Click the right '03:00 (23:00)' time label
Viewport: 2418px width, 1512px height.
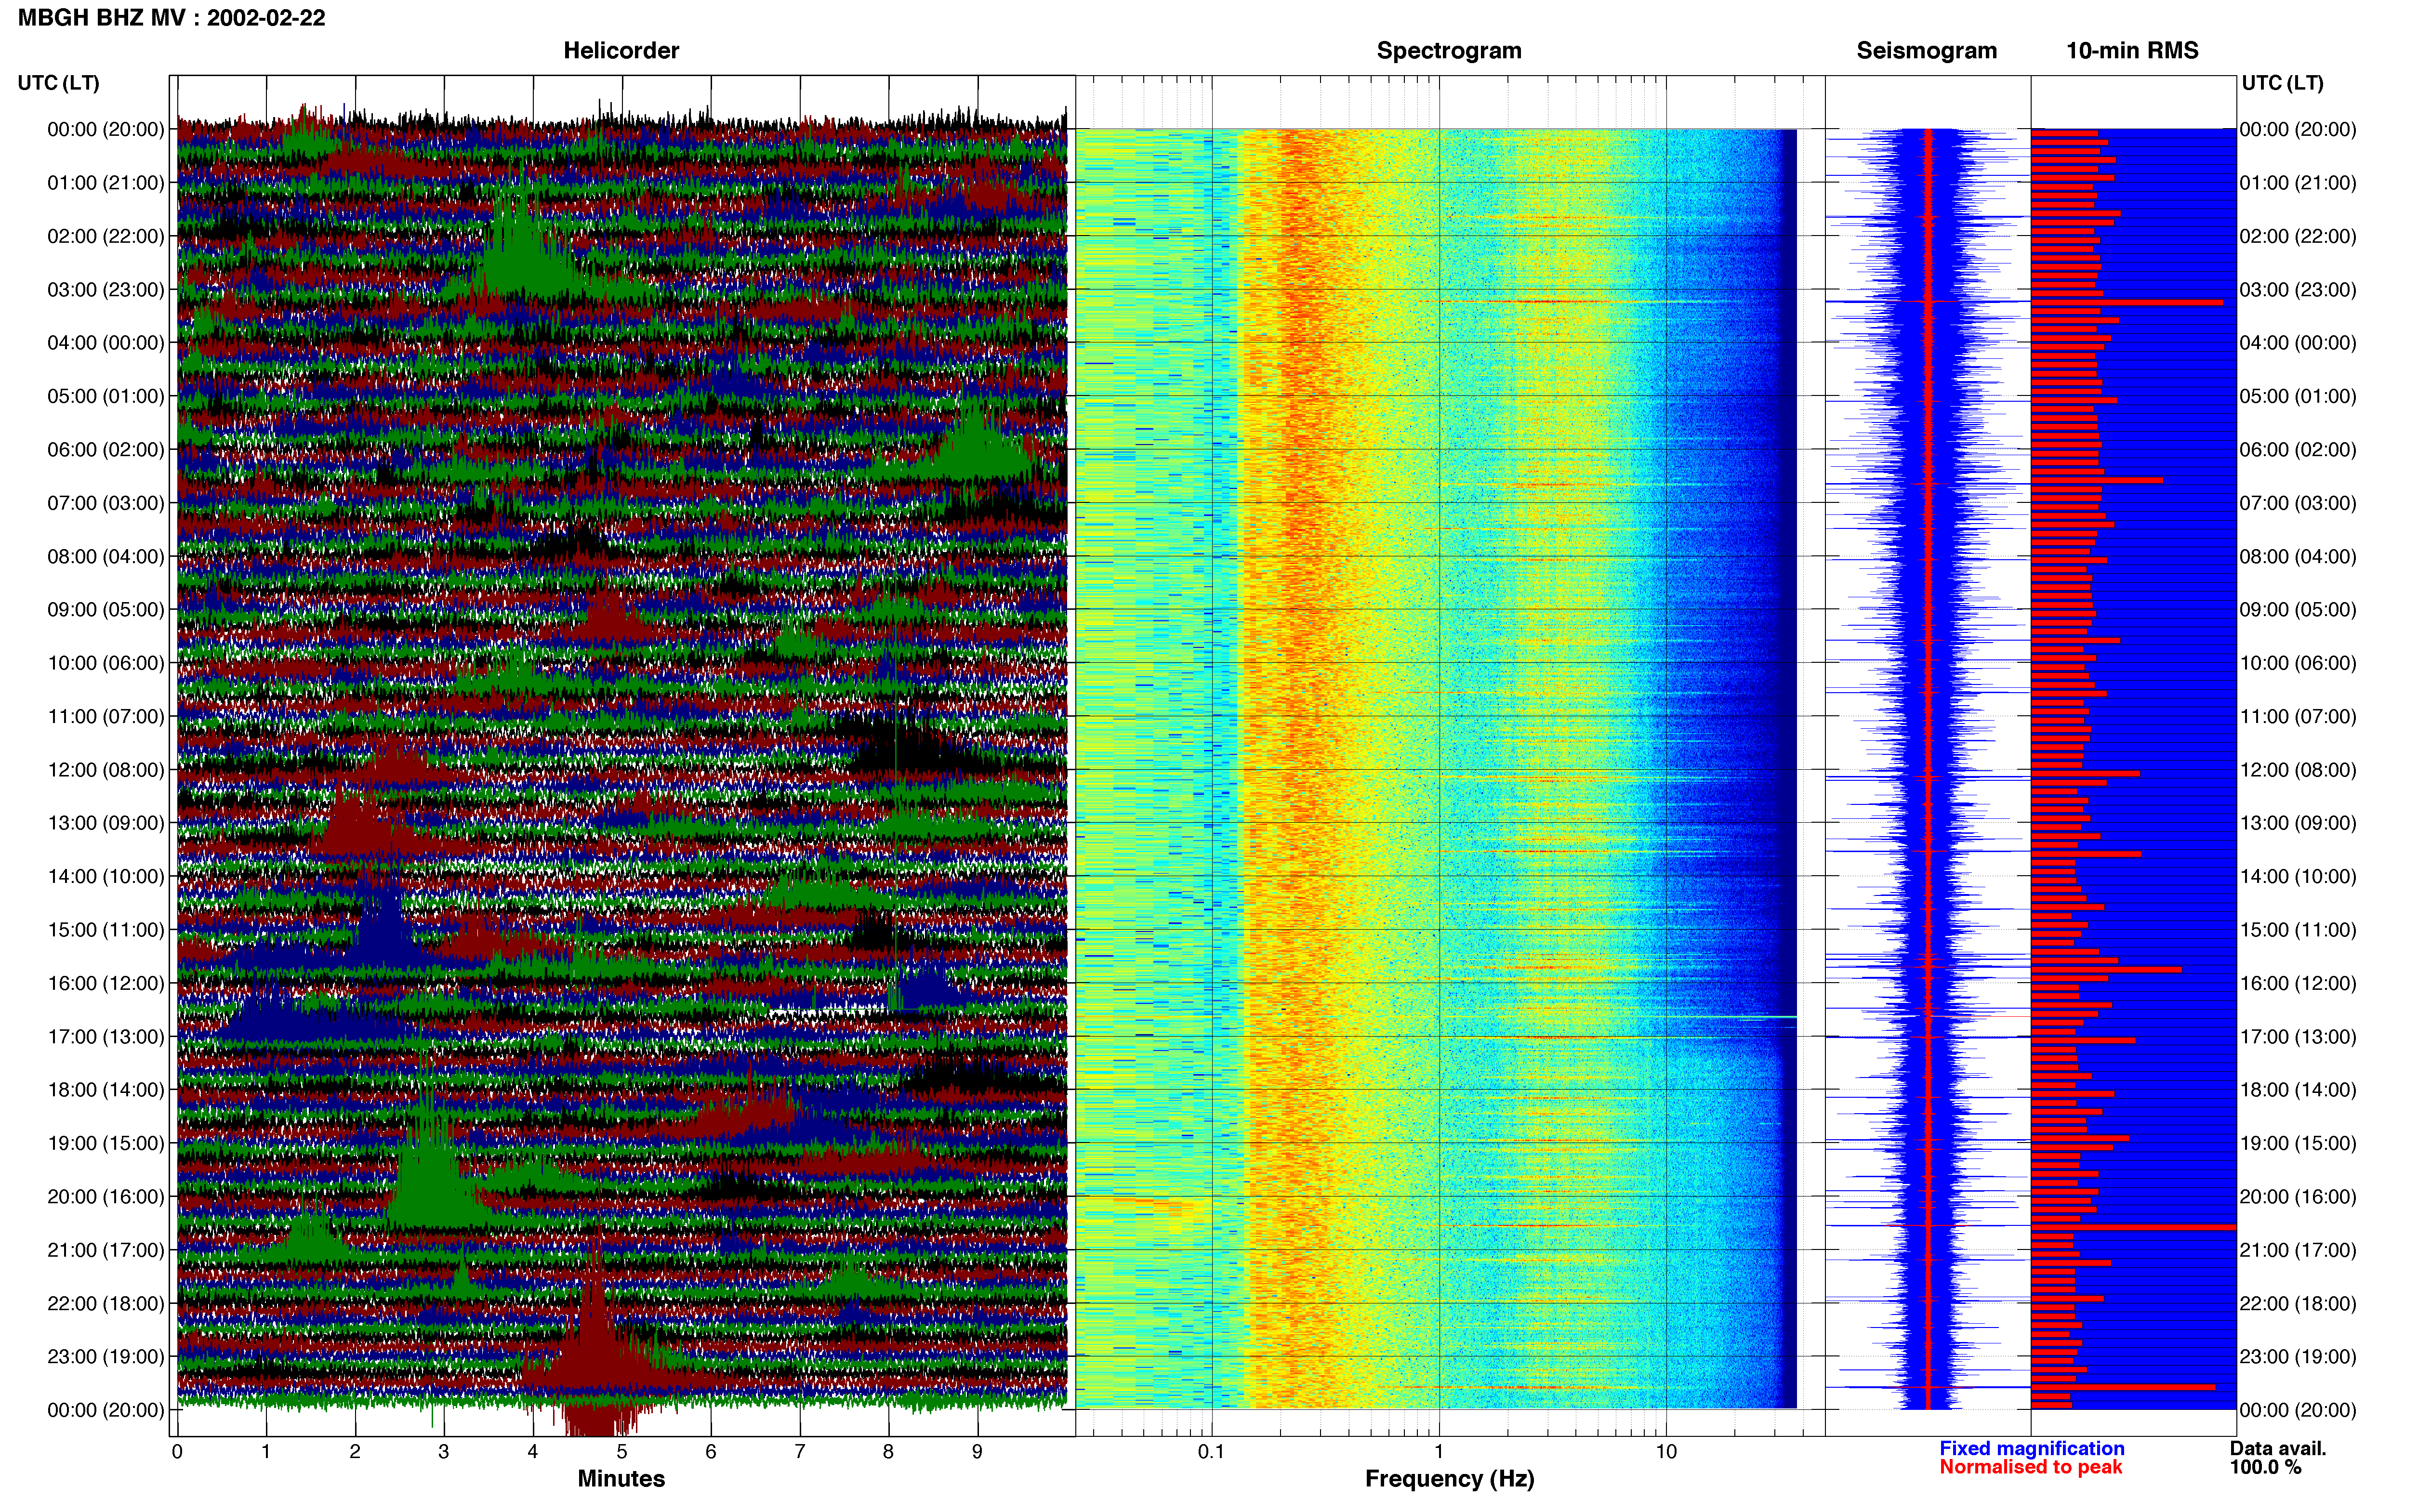click(x=2298, y=290)
